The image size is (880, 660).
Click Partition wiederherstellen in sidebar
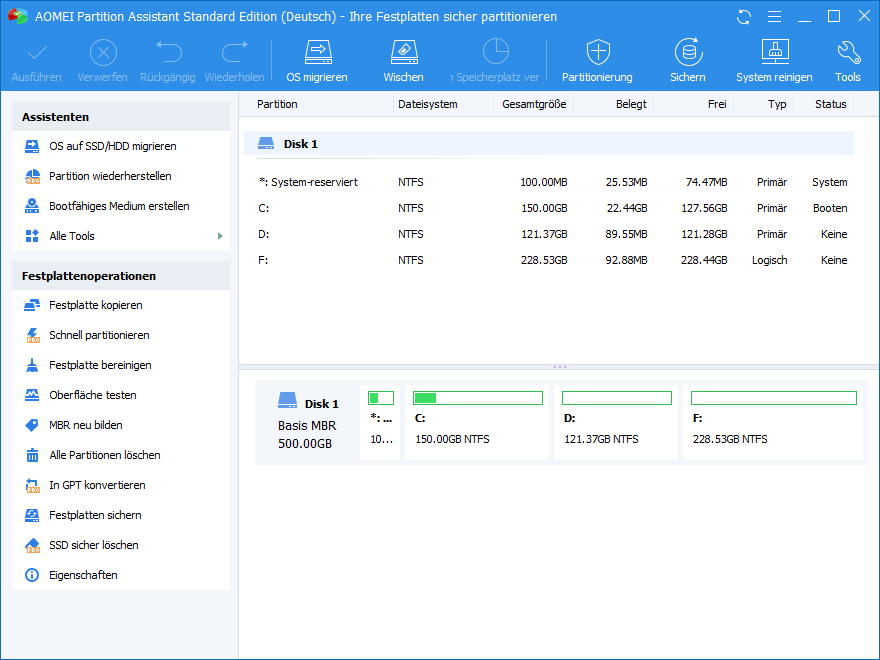click(x=110, y=176)
